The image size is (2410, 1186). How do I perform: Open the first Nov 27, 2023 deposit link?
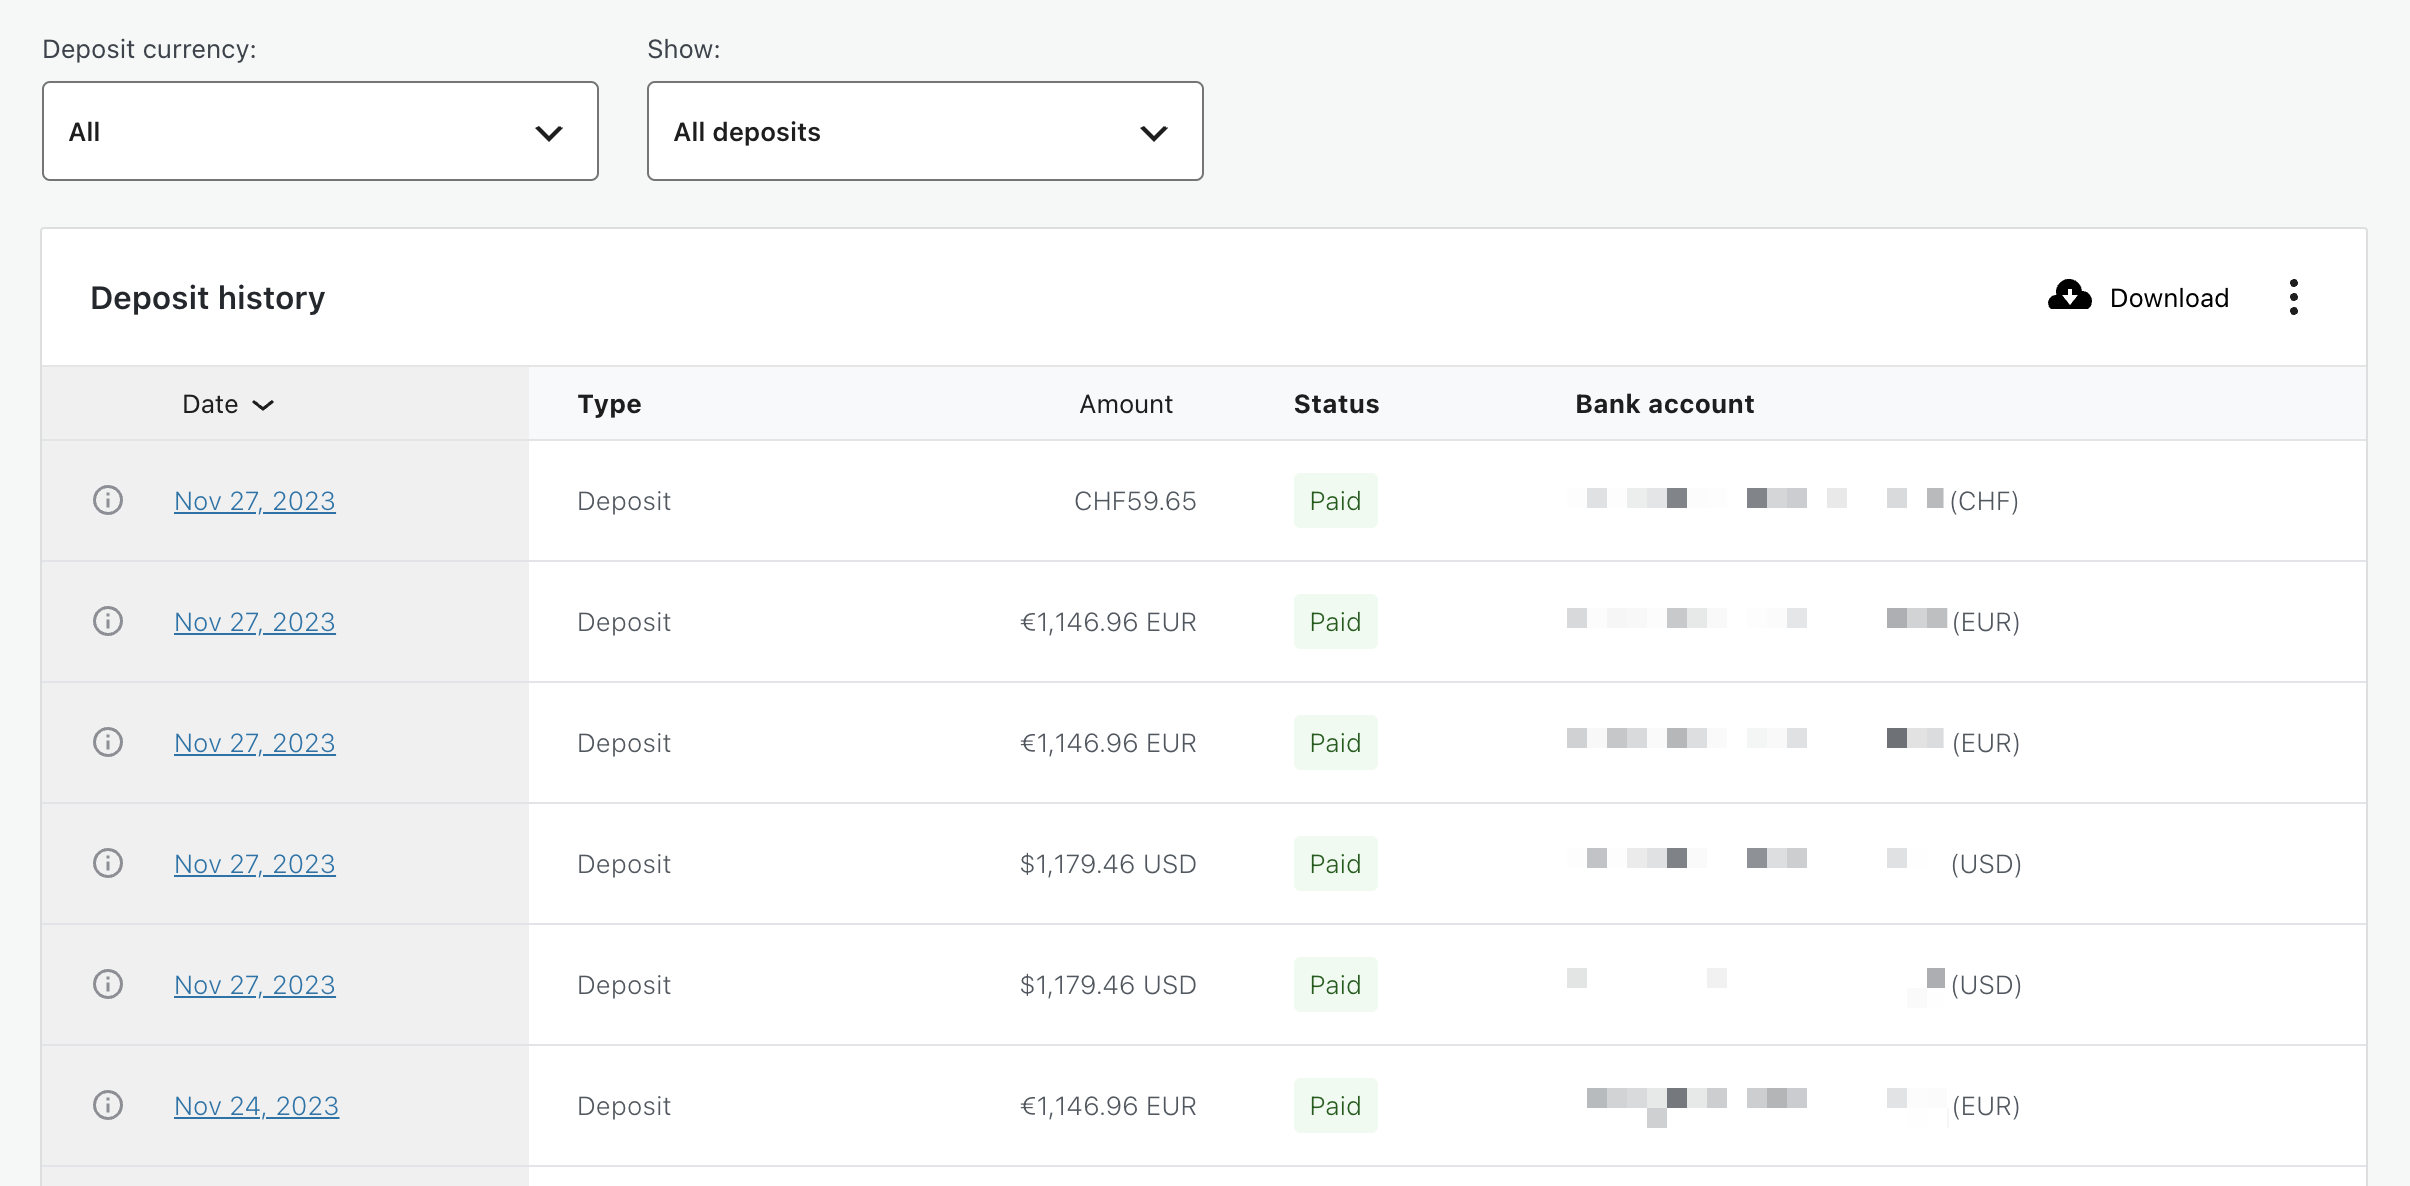tap(254, 500)
